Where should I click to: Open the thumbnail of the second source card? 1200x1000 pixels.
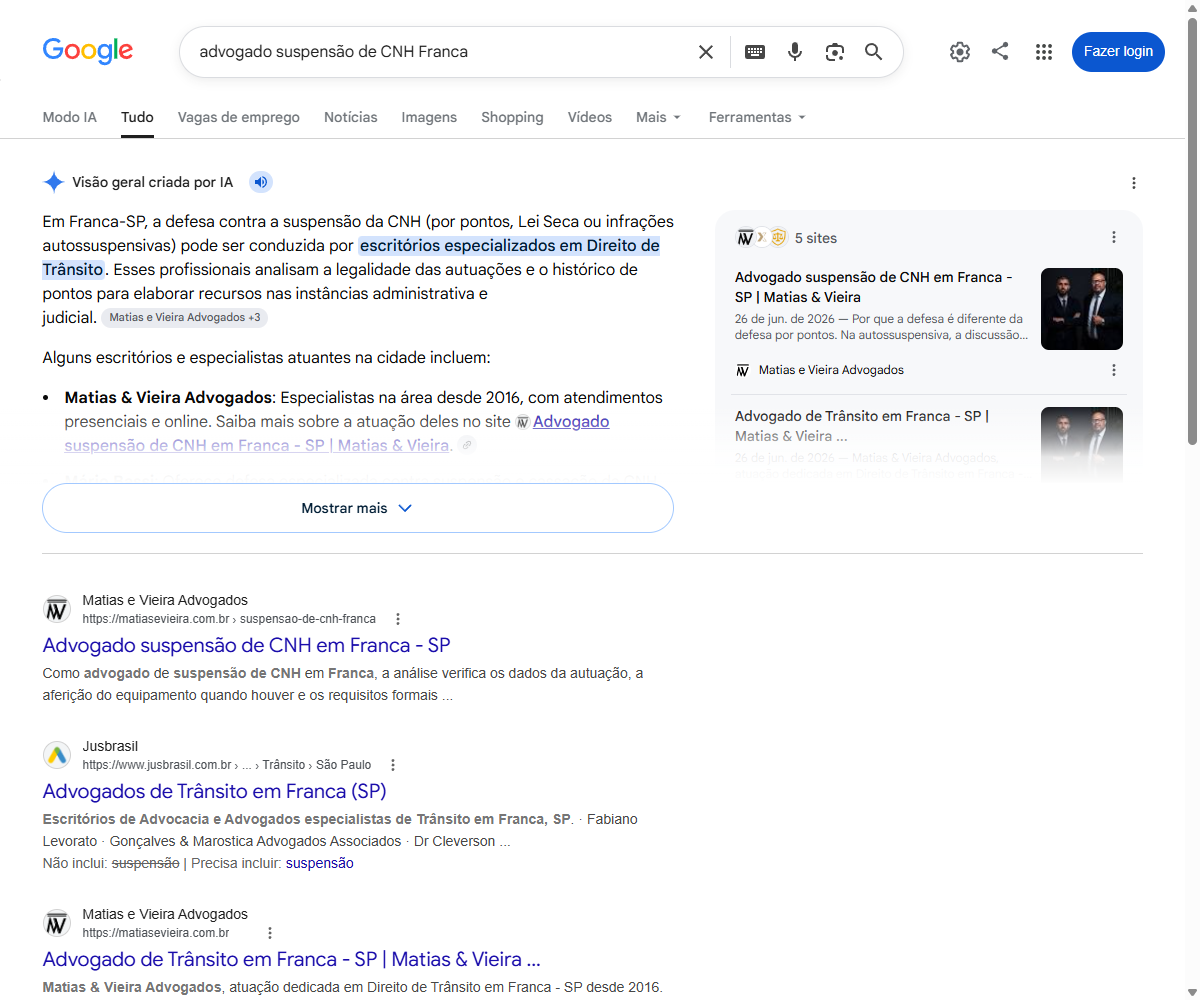[x=1082, y=444]
